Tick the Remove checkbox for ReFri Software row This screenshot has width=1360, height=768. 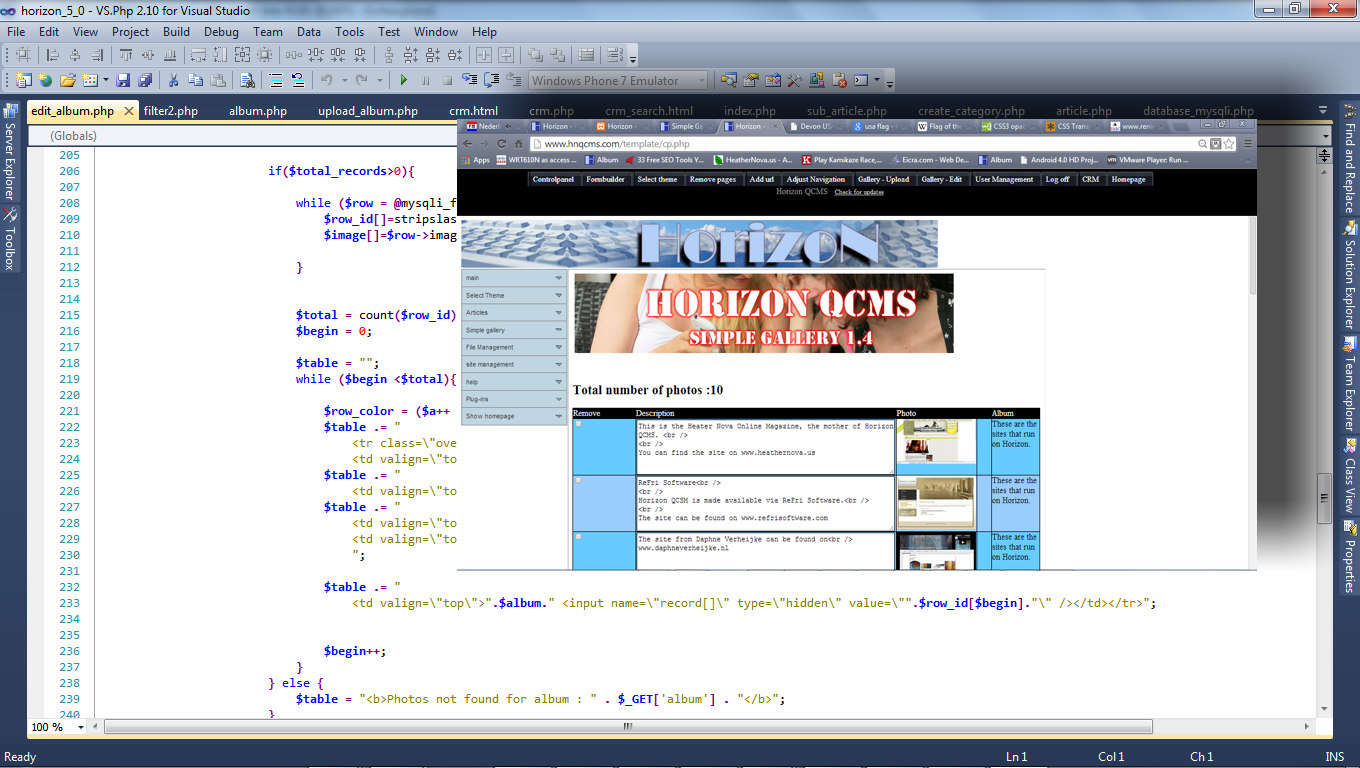[x=579, y=481]
